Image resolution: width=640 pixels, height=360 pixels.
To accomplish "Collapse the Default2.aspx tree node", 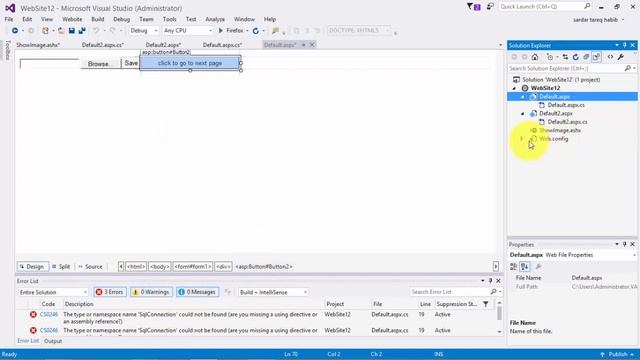I will (x=523, y=113).
